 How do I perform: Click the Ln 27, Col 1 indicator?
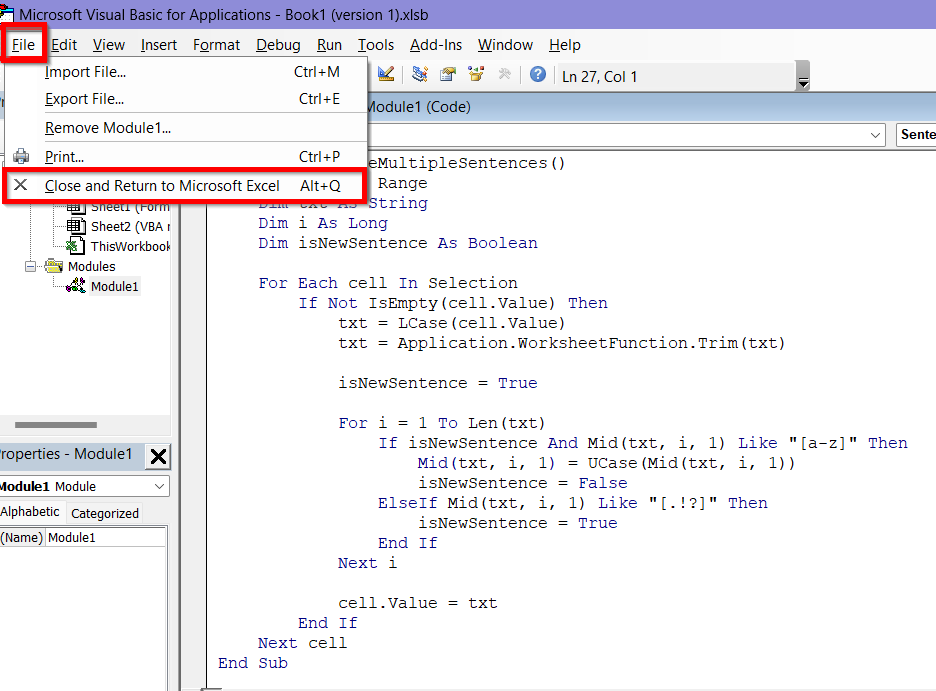[599, 77]
